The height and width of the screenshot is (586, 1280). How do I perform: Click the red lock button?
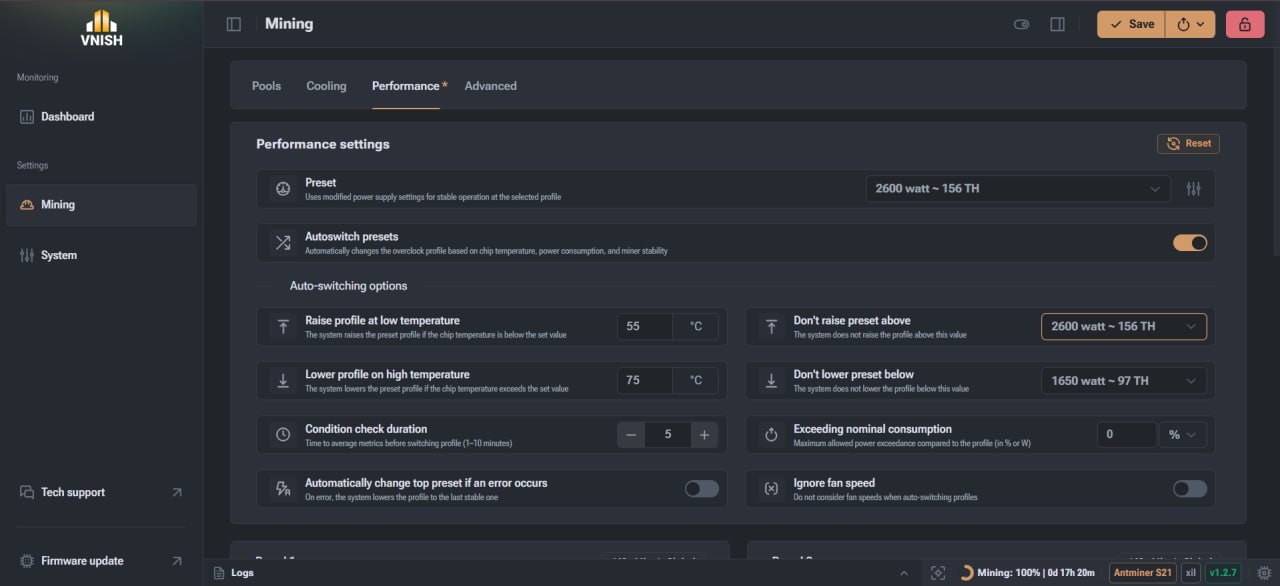pyautogui.click(x=1245, y=24)
